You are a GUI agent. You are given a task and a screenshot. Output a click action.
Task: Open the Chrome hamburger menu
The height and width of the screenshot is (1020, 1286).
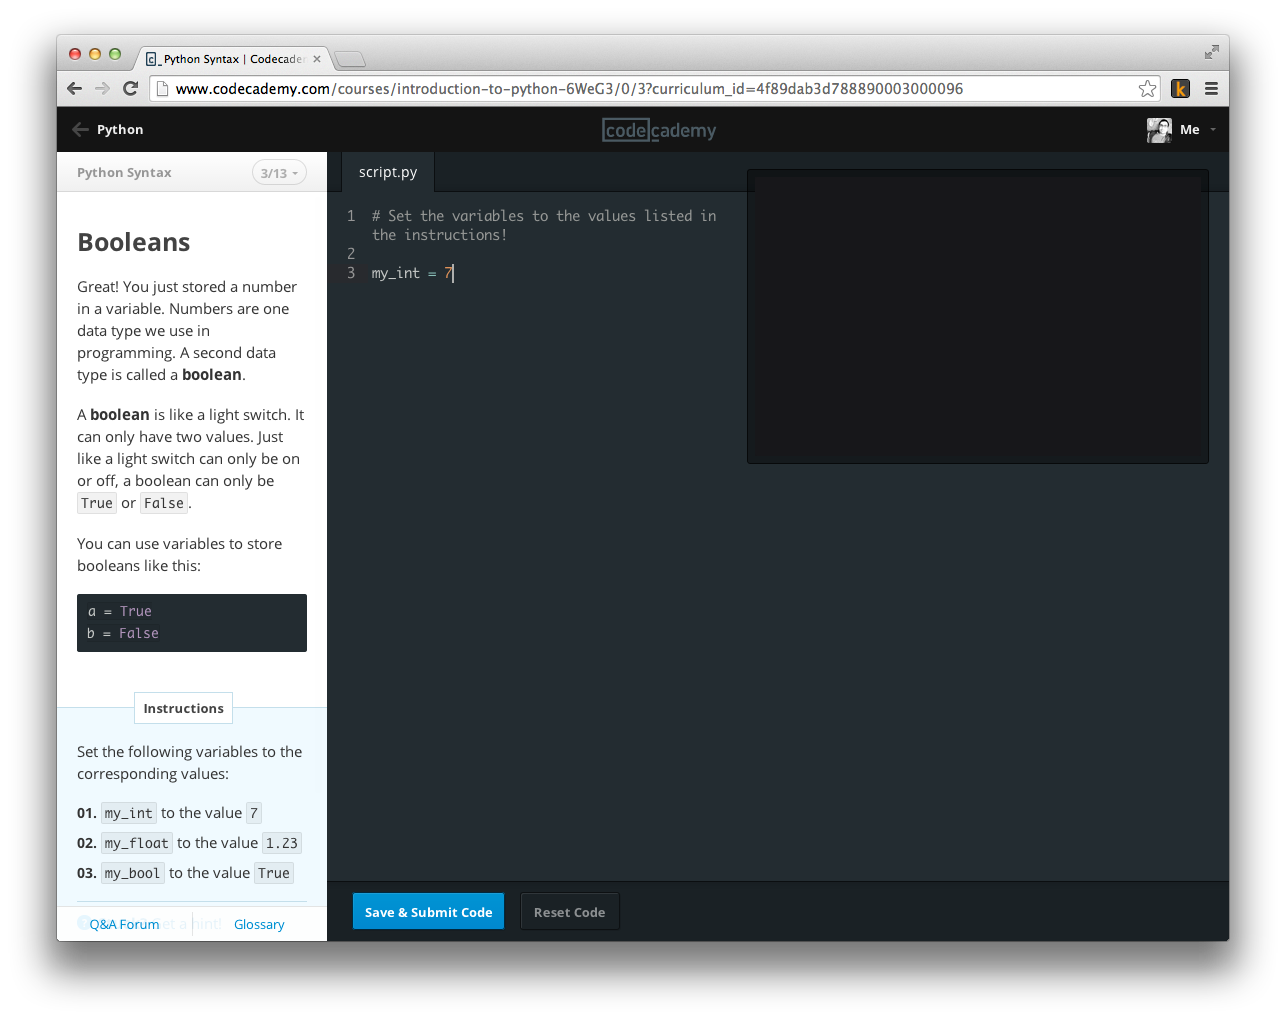pyautogui.click(x=1211, y=89)
